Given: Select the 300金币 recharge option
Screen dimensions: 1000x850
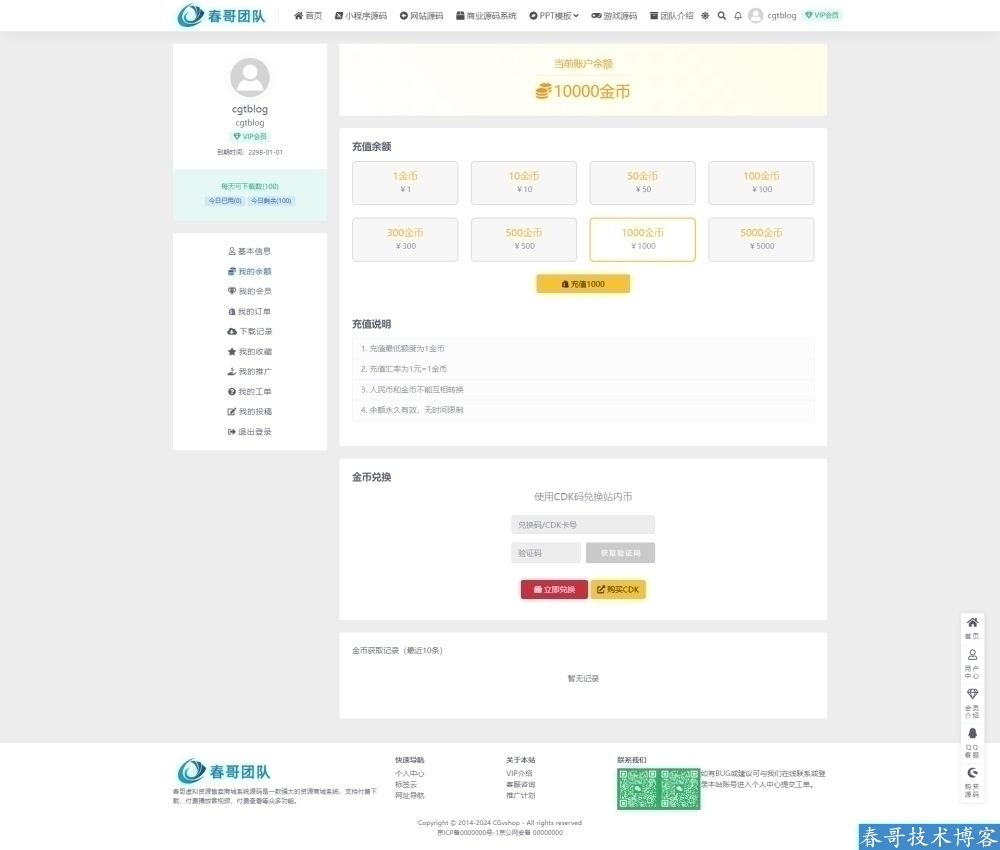Looking at the screenshot, I should (x=405, y=240).
